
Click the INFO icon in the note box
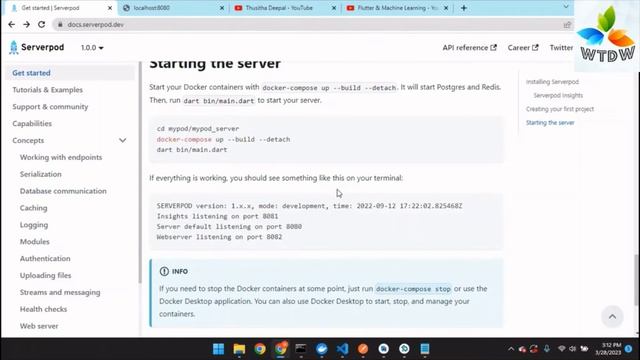pos(164,271)
